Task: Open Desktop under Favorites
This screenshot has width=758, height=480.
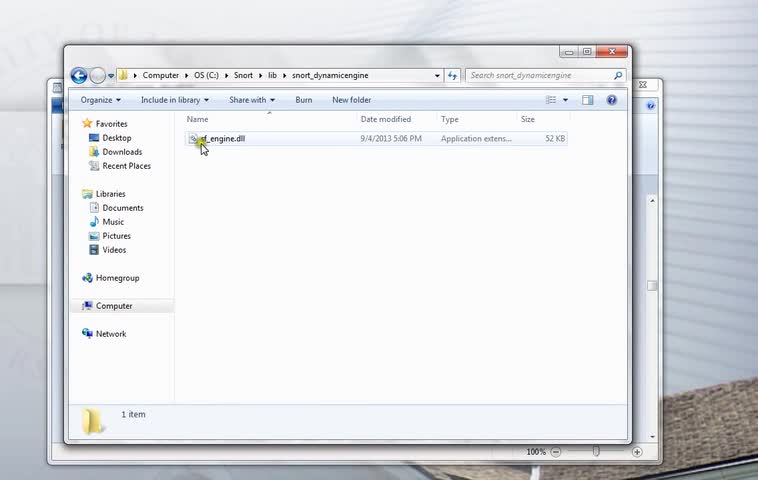Action: tap(117, 138)
